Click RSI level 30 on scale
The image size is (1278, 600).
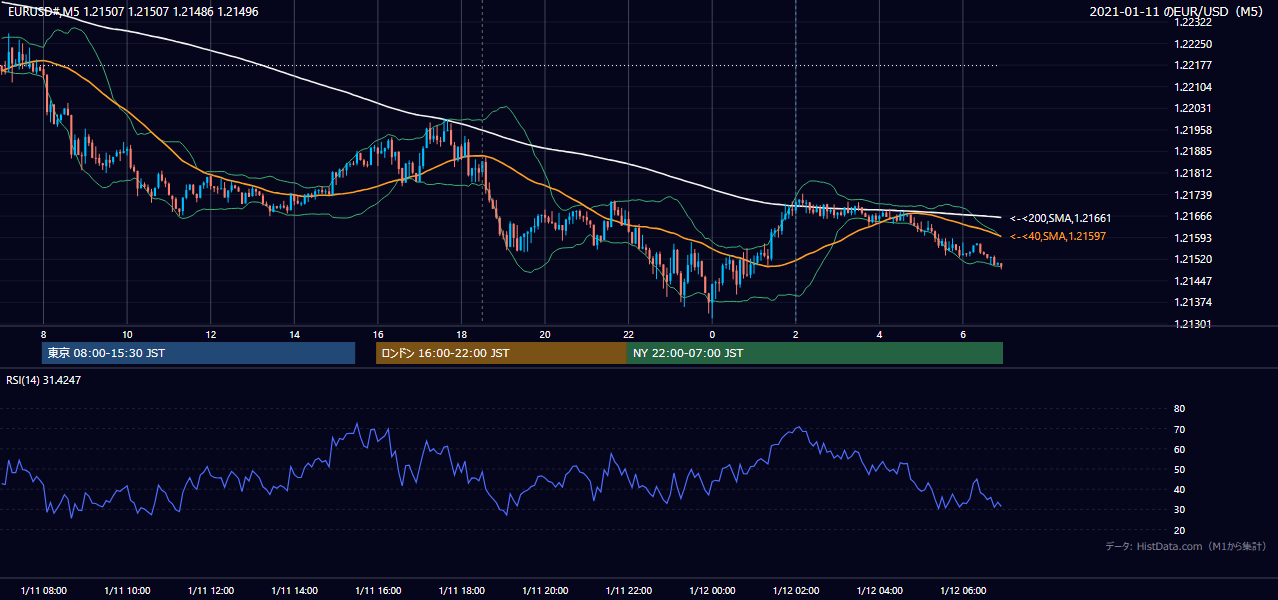pos(1179,510)
